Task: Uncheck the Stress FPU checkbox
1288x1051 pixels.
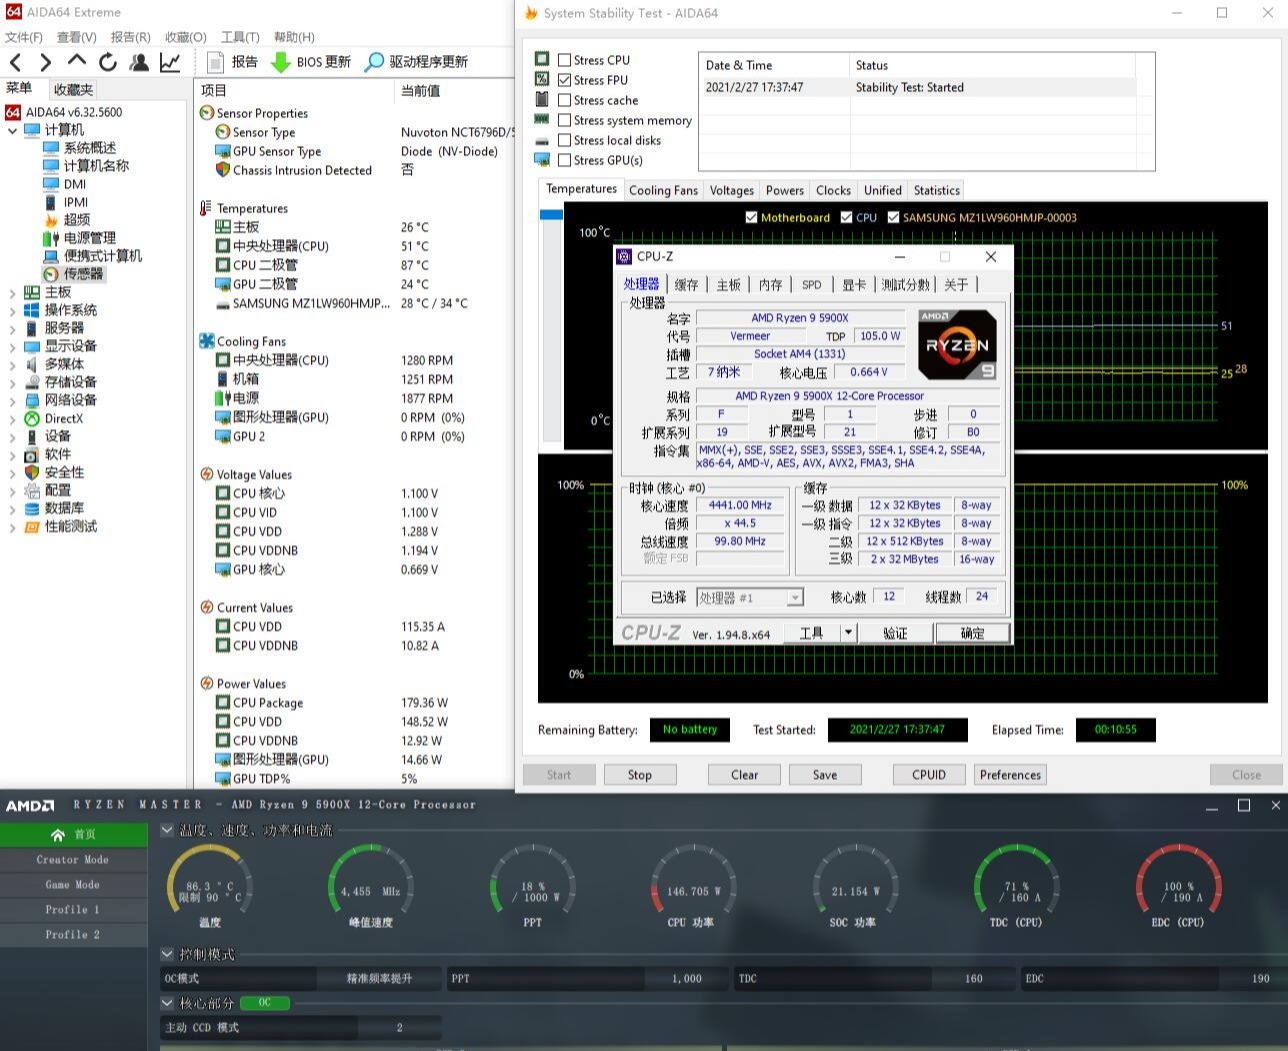Action: pos(565,80)
